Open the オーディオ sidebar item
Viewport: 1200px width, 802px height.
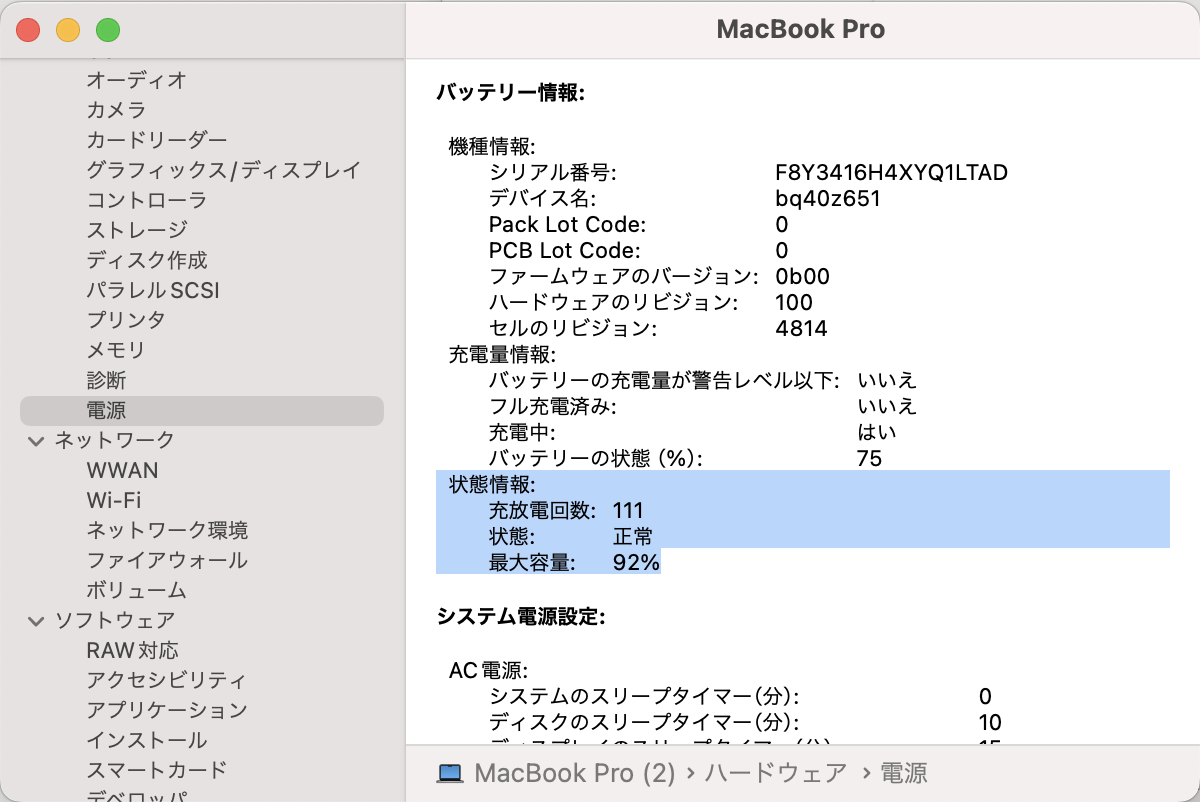point(136,80)
